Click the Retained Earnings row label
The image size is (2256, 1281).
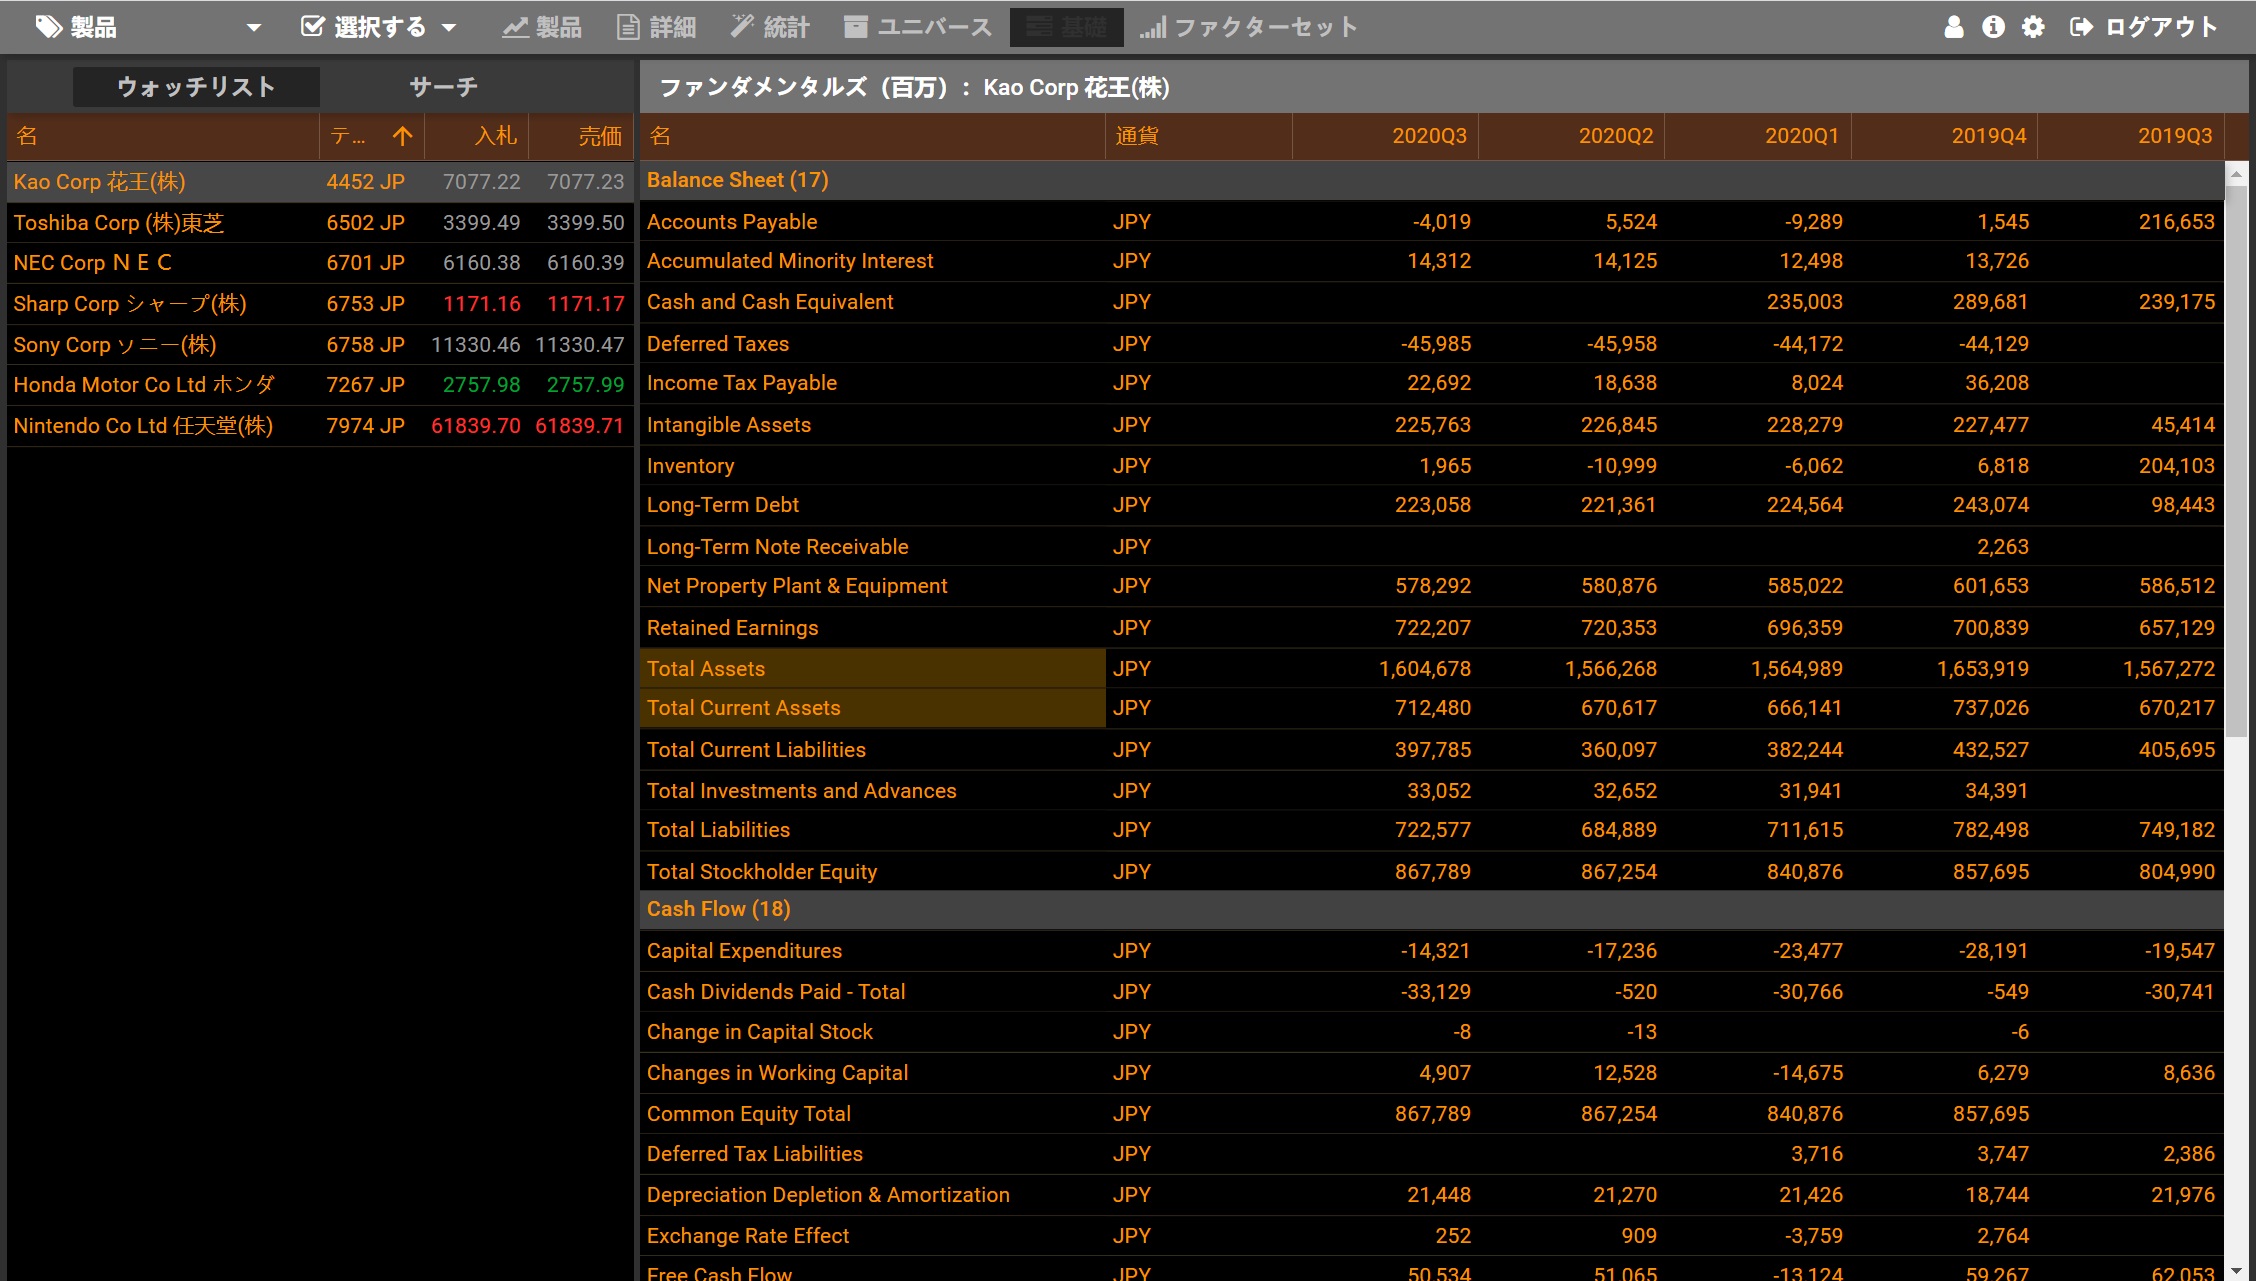tap(732, 628)
